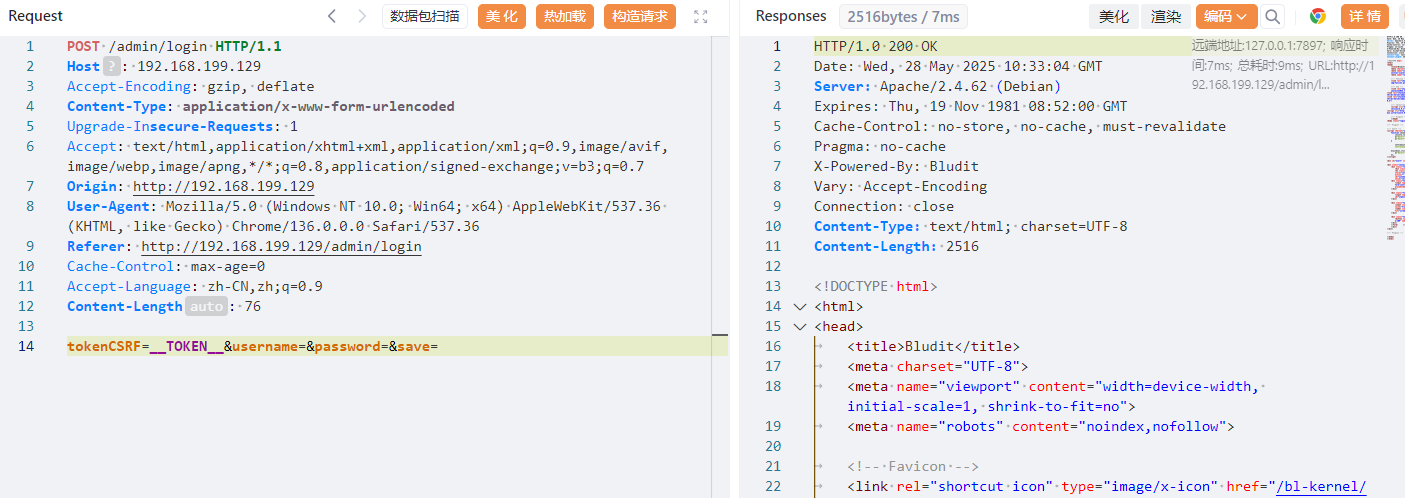The image size is (1405, 498).
Task: Click the meta robots noindex line
Action: pos(1041,426)
